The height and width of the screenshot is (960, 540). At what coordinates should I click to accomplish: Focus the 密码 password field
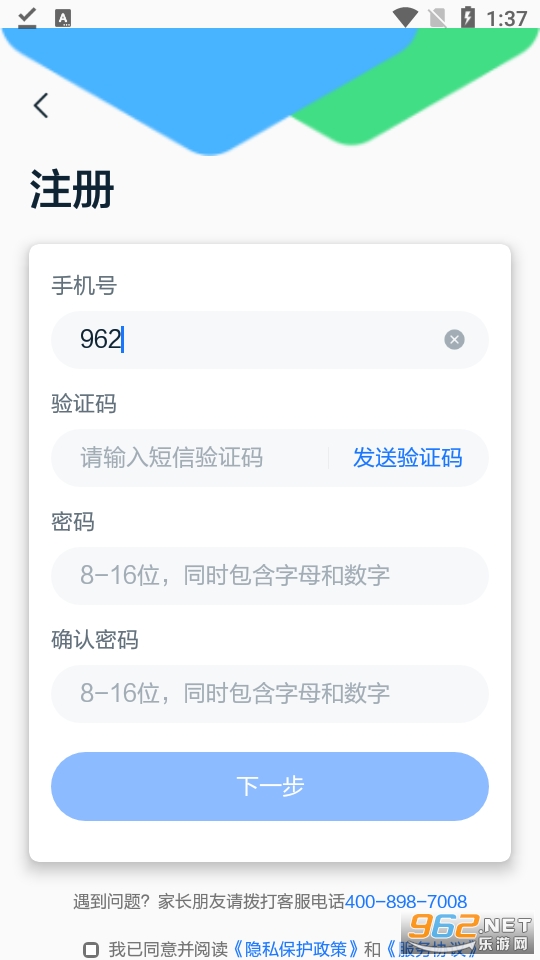pyautogui.click(x=269, y=576)
